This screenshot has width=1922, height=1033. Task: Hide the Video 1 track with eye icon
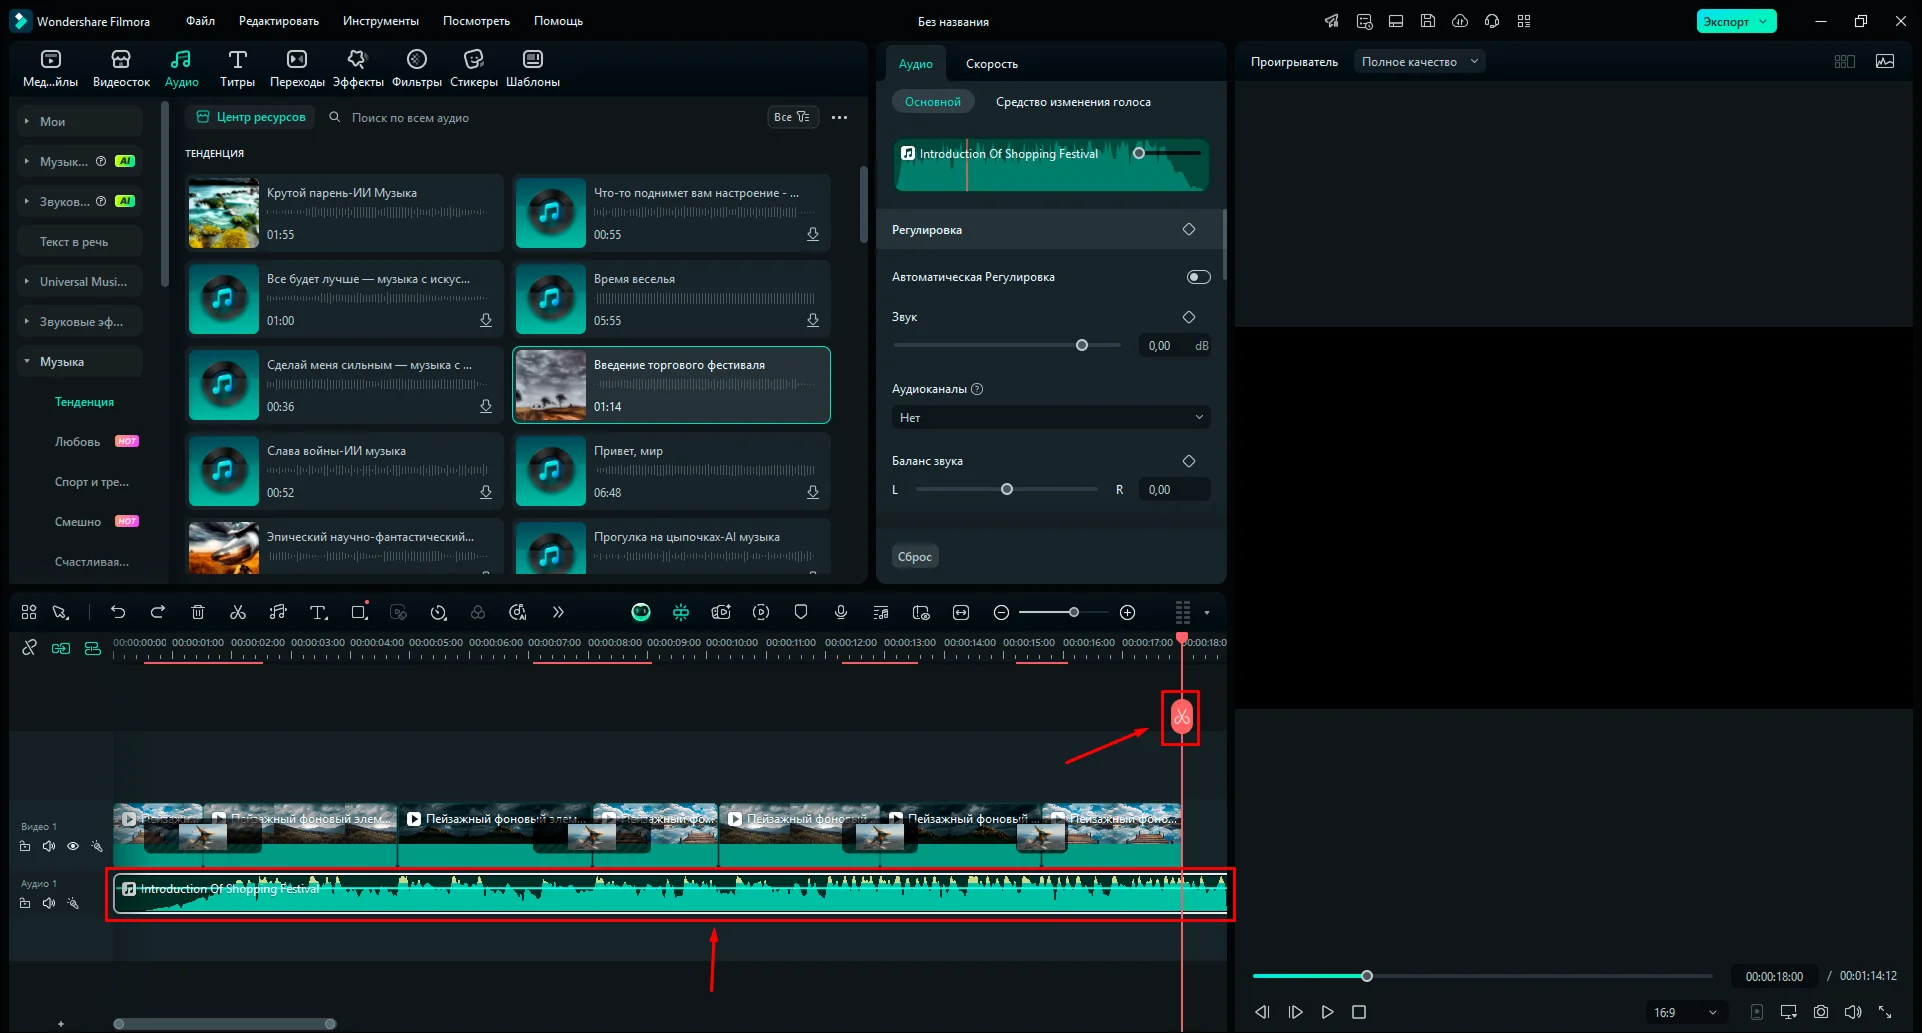pyautogui.click(x=73, y=846)
